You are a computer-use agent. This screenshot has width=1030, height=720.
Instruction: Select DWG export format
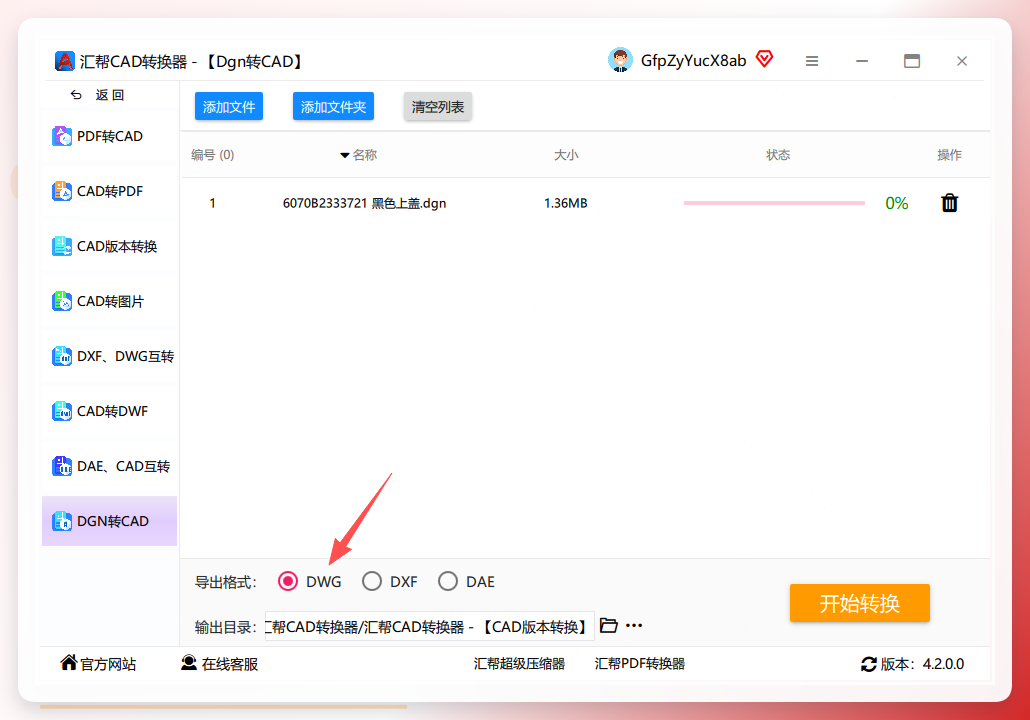click(x=288, y=581)
